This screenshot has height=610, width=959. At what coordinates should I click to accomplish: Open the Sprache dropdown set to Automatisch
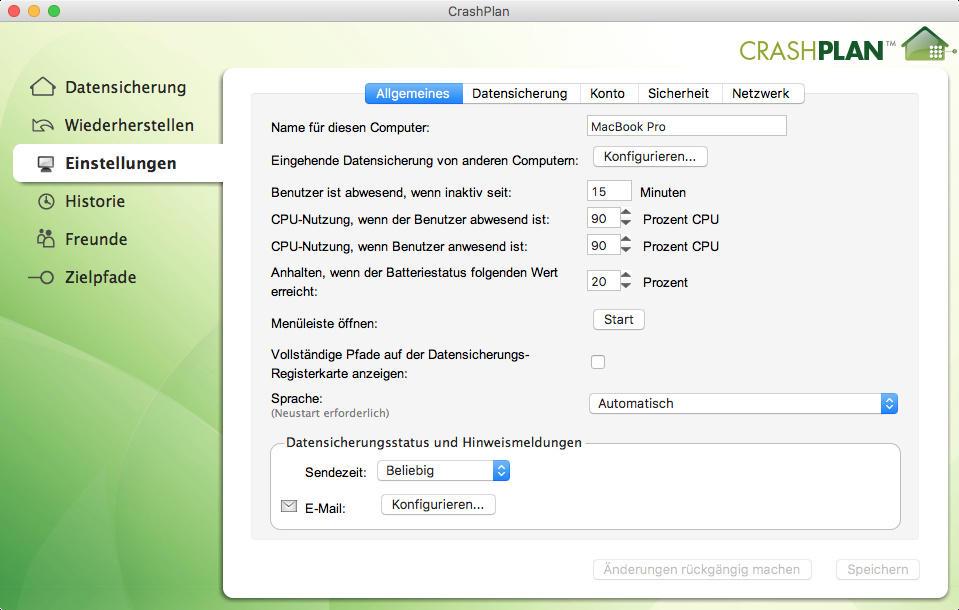click(743, 404)
